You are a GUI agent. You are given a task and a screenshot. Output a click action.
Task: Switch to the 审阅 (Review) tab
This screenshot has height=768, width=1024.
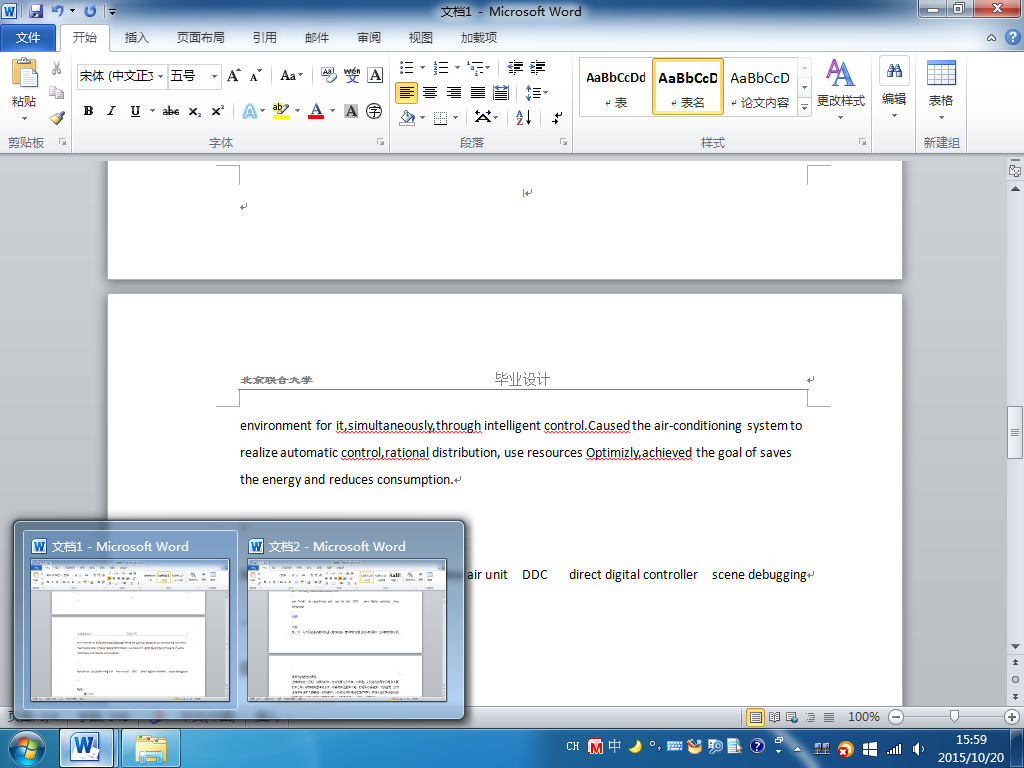click(369, 38)
